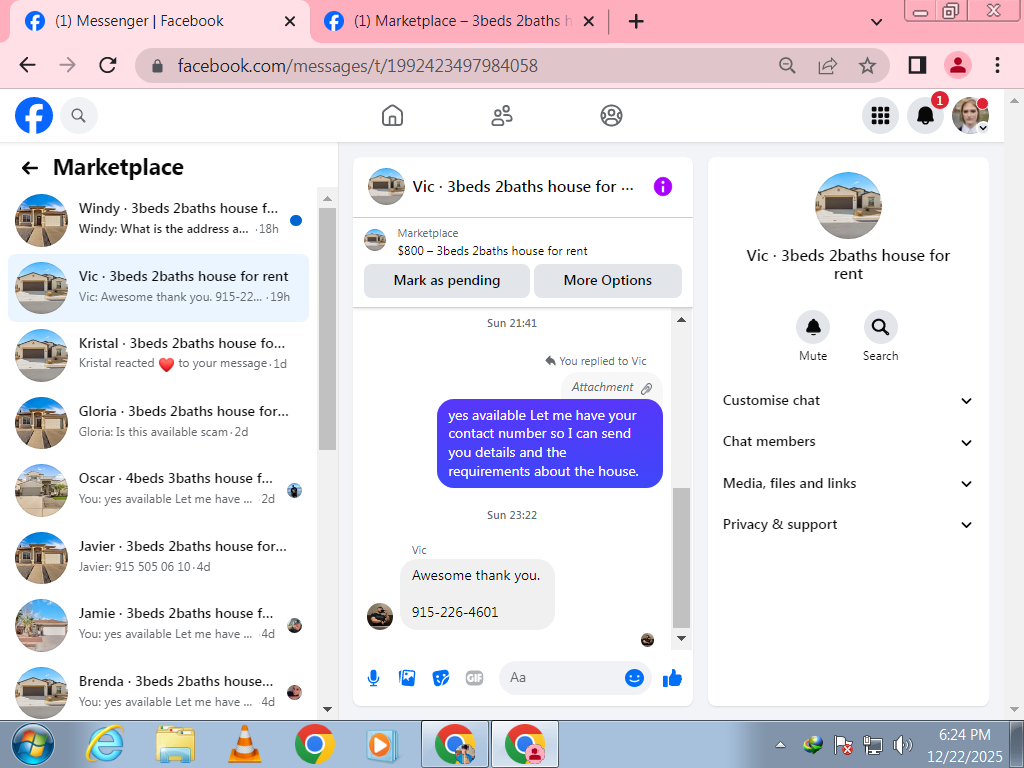Click the volume speaker tray icon

903,744
